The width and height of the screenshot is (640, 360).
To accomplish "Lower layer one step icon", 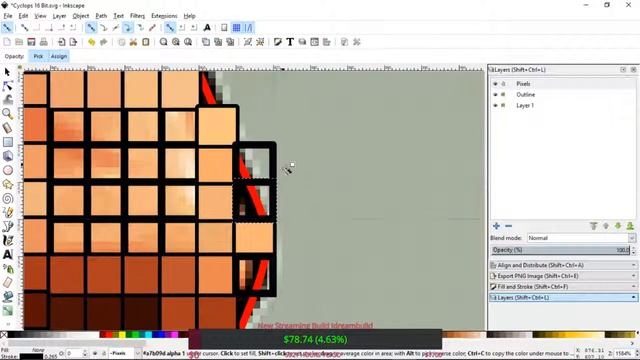I will [618, 226].
